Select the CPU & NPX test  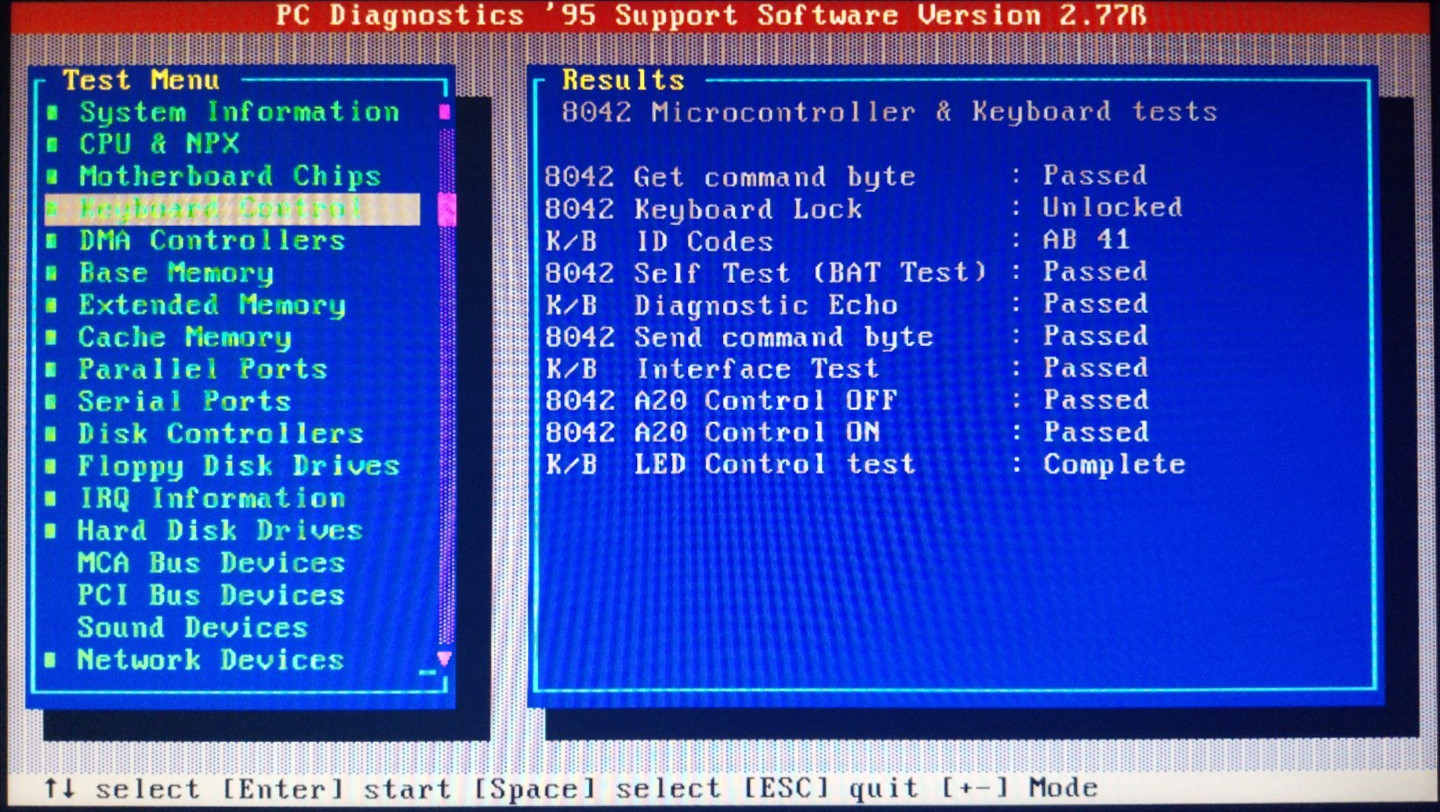(159, 144)
